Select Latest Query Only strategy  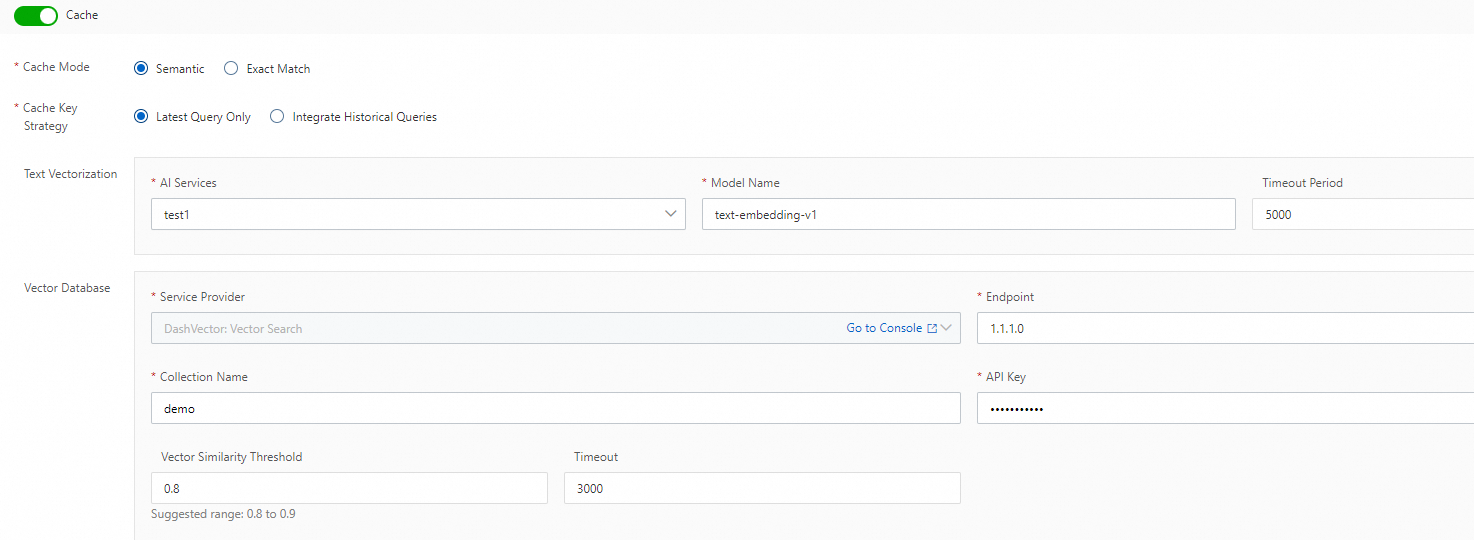[141, 117]
